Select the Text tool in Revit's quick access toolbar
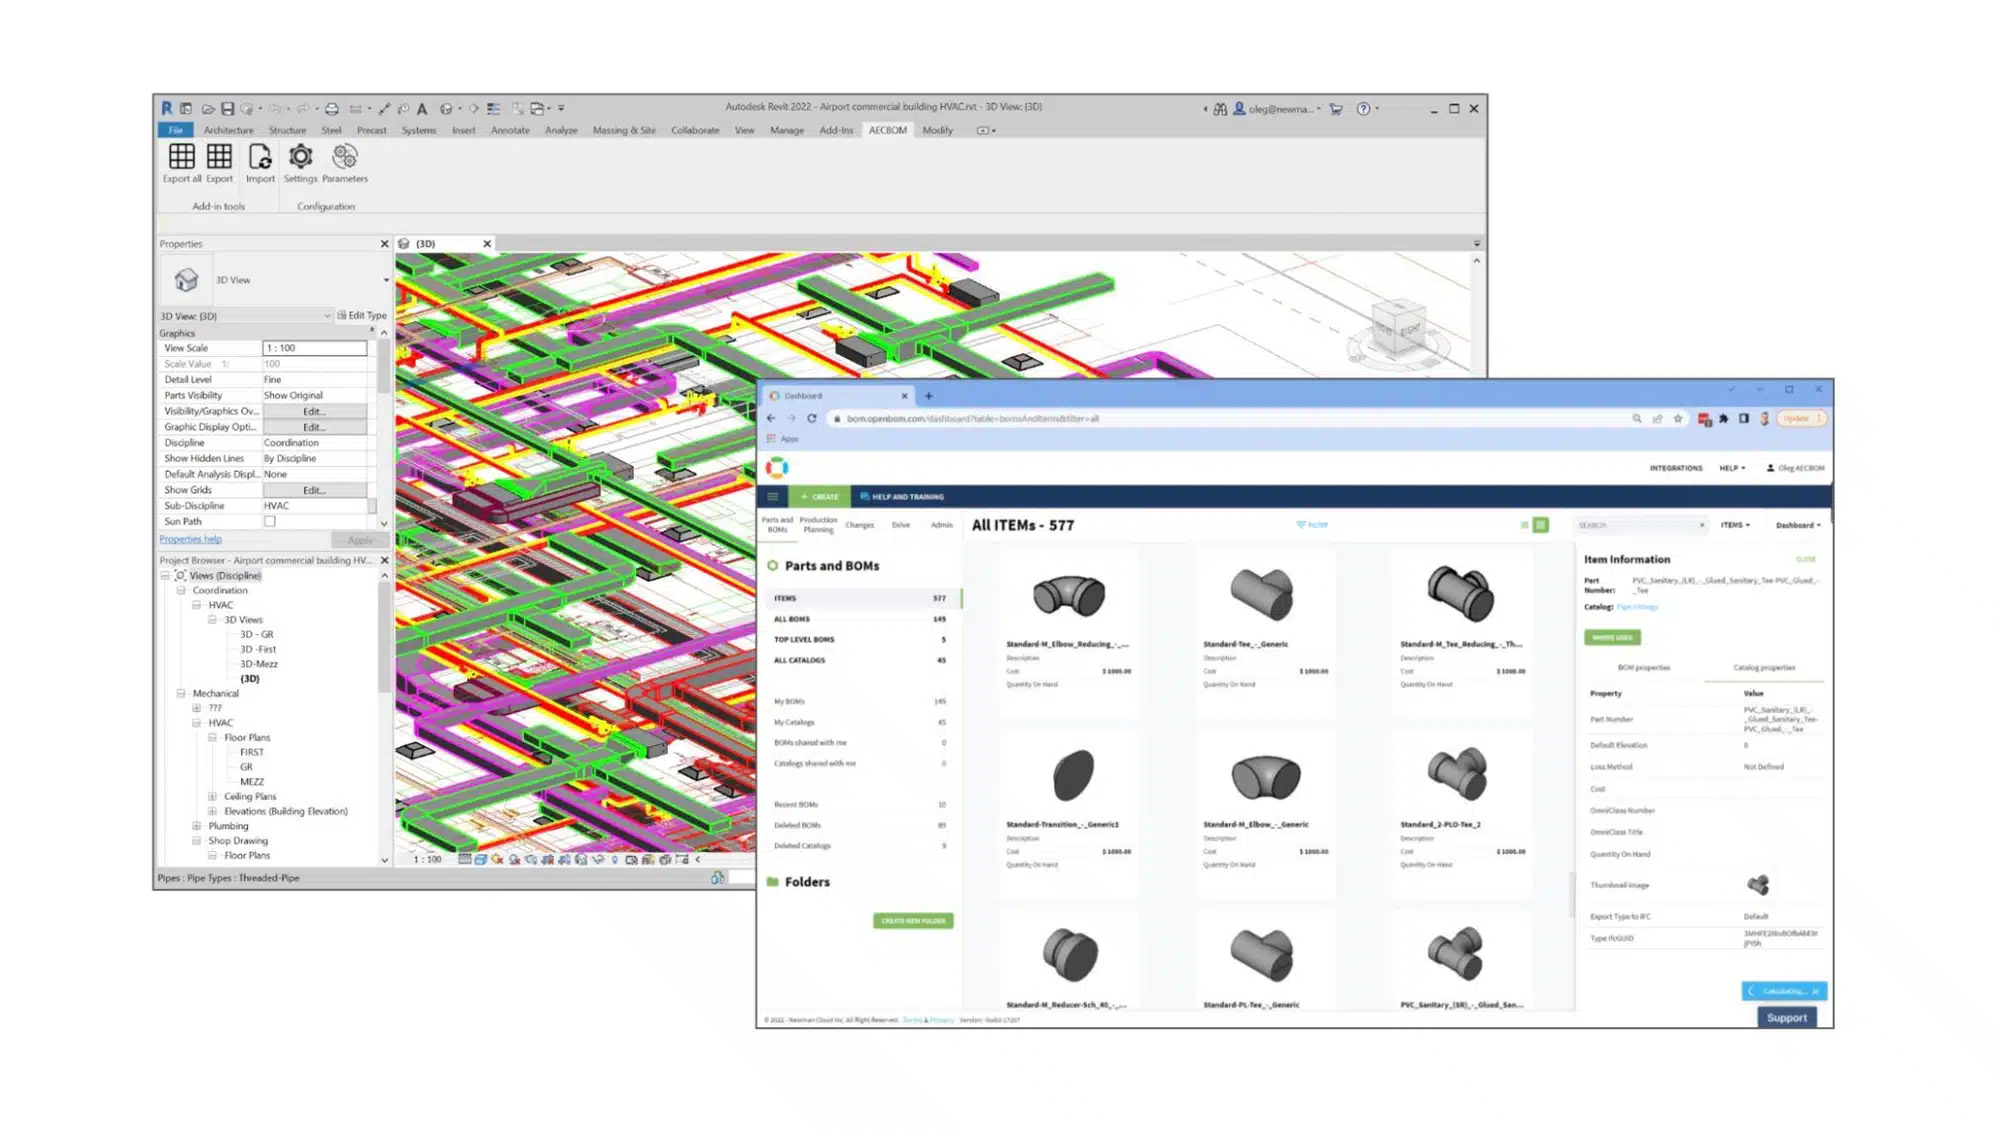The image size is (1999, 1130). (422, 109)
